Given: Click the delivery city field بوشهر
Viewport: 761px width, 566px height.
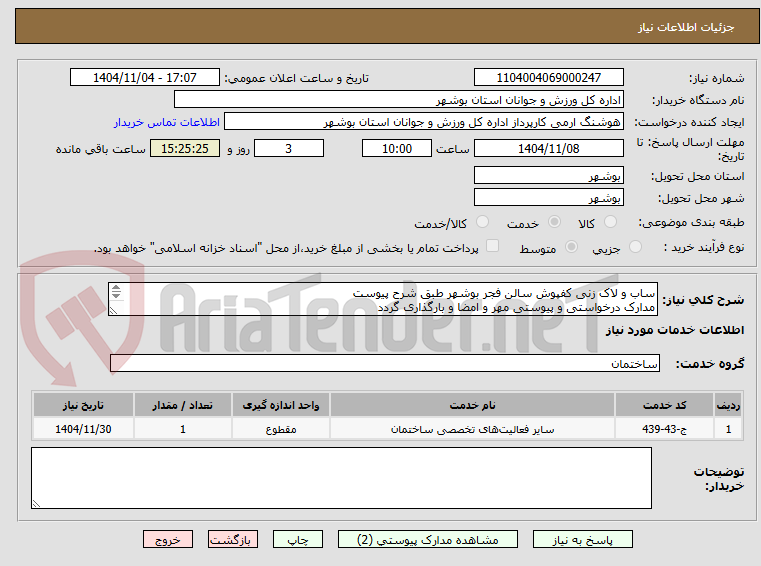Looking at the screenshot, I should click(x=548, y=198).
